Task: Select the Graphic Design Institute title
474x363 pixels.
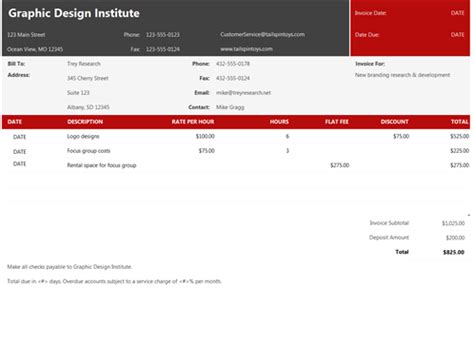Action: coord(74,13)
